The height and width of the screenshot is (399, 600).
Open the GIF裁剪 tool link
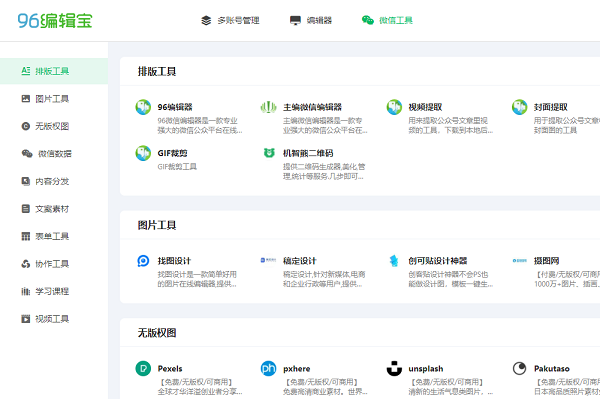click(173, 153)
